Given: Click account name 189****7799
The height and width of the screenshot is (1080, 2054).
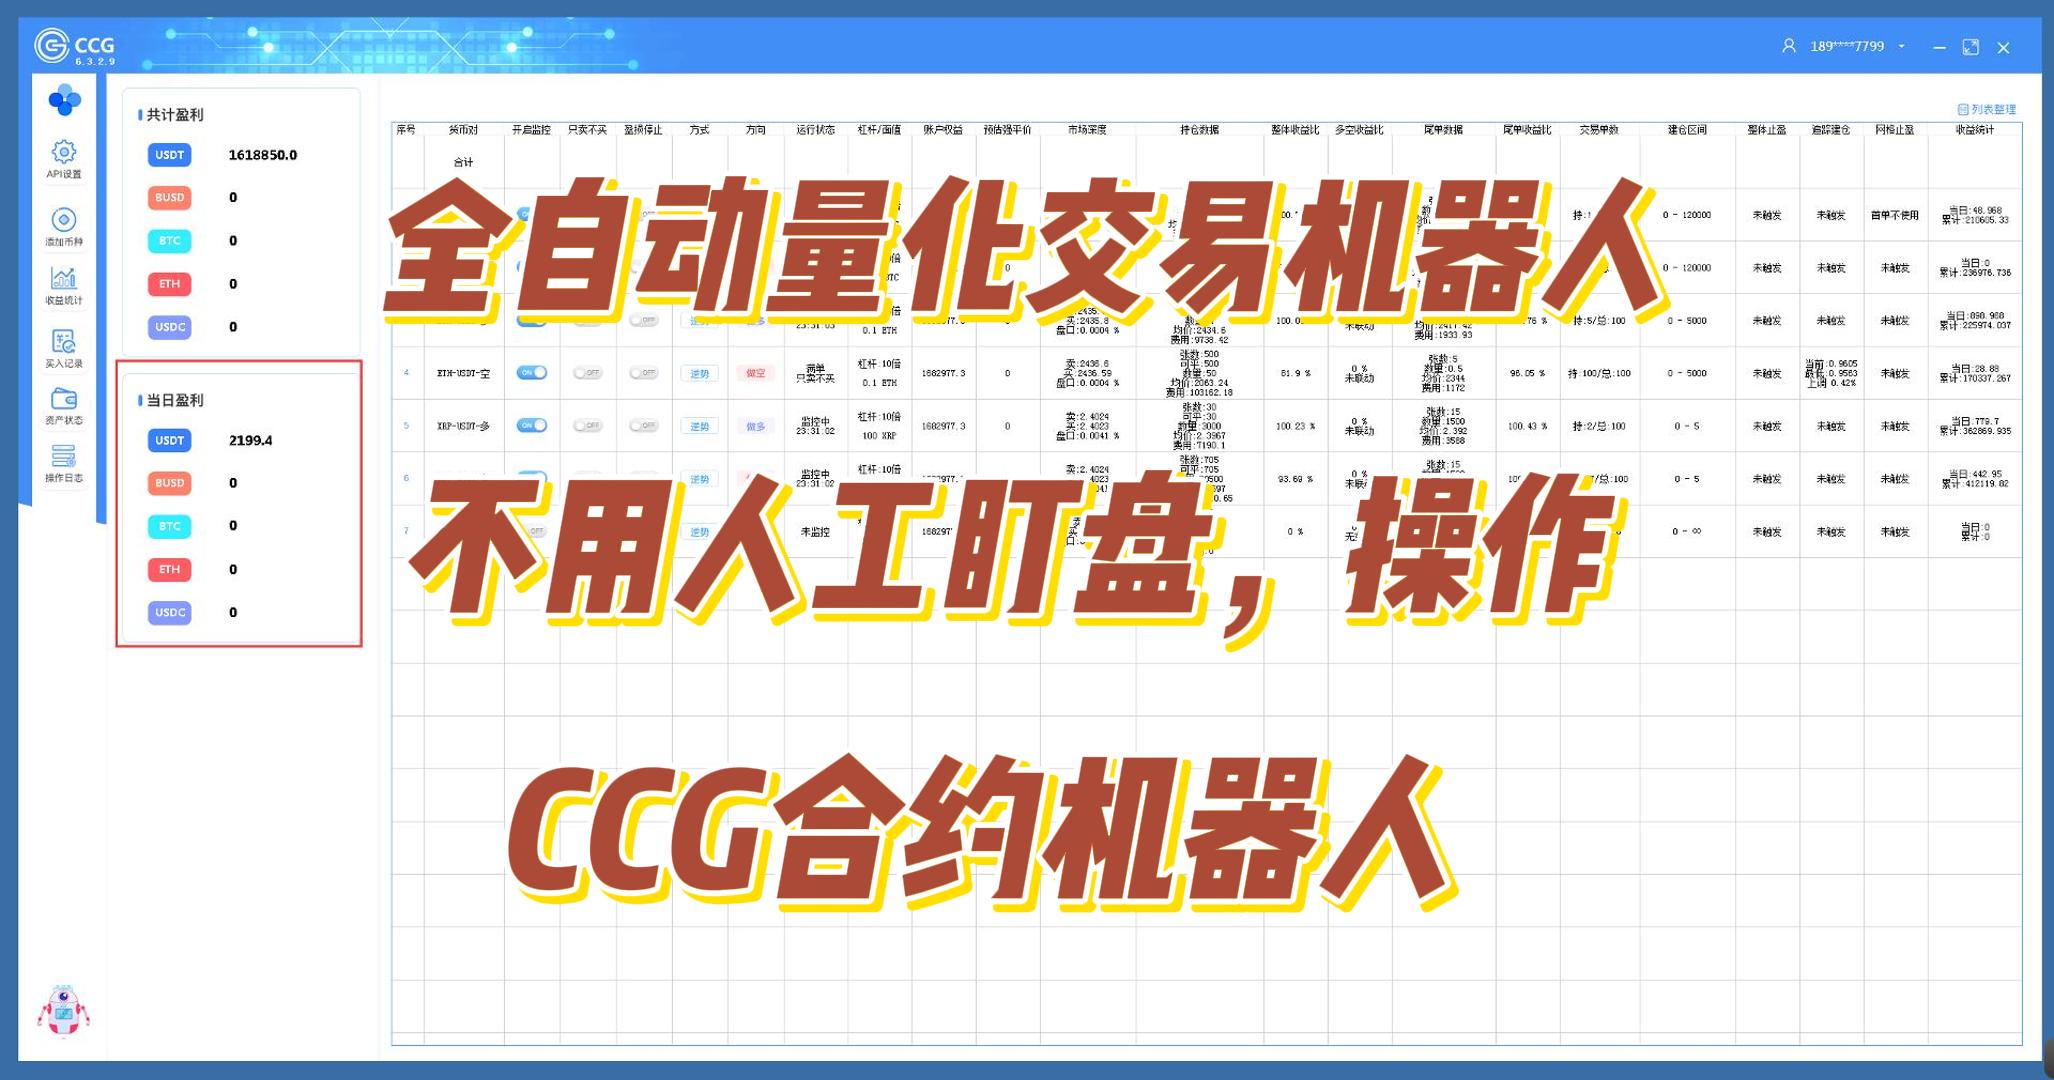Looking at the screenshot, I should (1847, 46).
